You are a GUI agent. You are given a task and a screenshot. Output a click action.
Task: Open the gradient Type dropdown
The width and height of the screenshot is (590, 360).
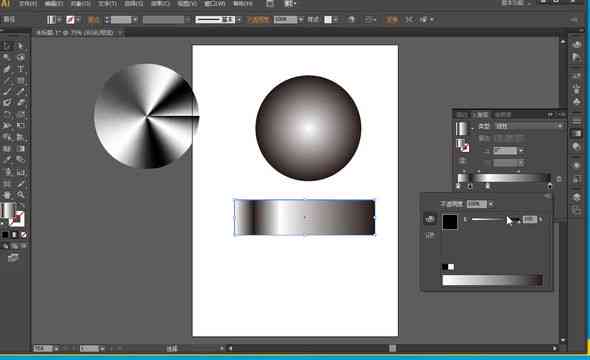pos(529,126)
